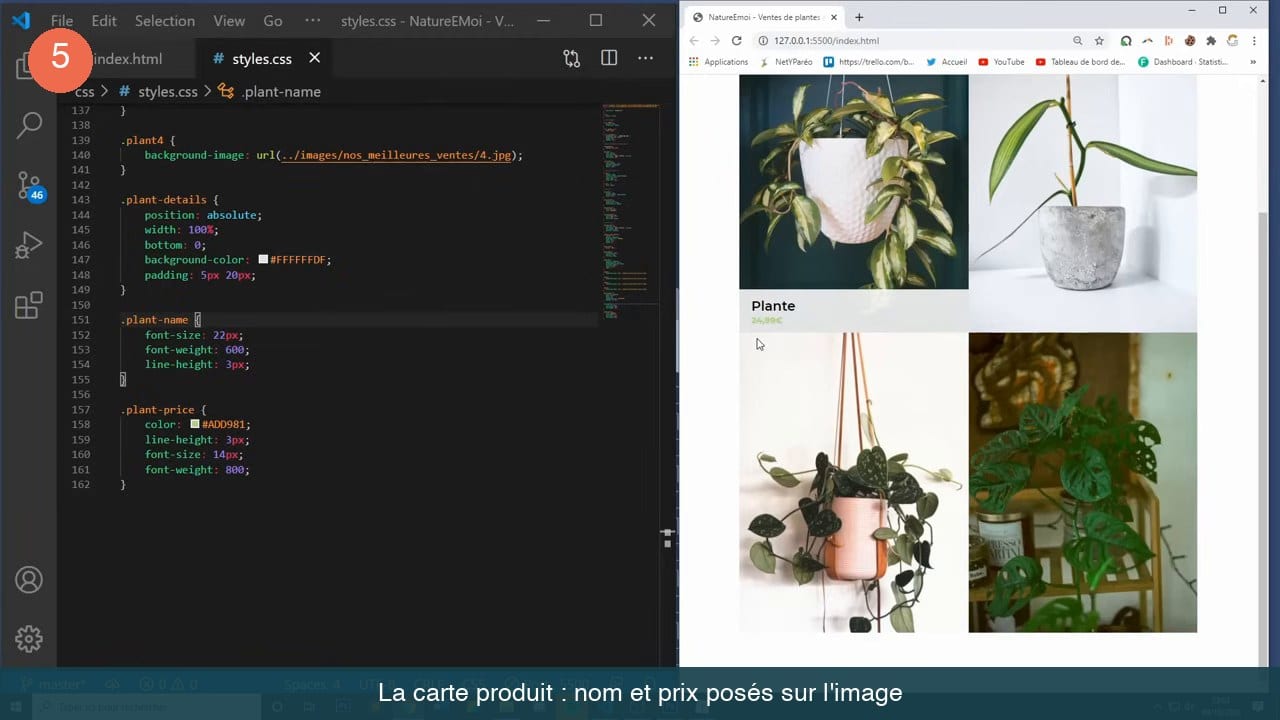Expand the collapsed menu bar ellipsis
The width and height of the screenshot is (1280, 720).
(312, 20)
